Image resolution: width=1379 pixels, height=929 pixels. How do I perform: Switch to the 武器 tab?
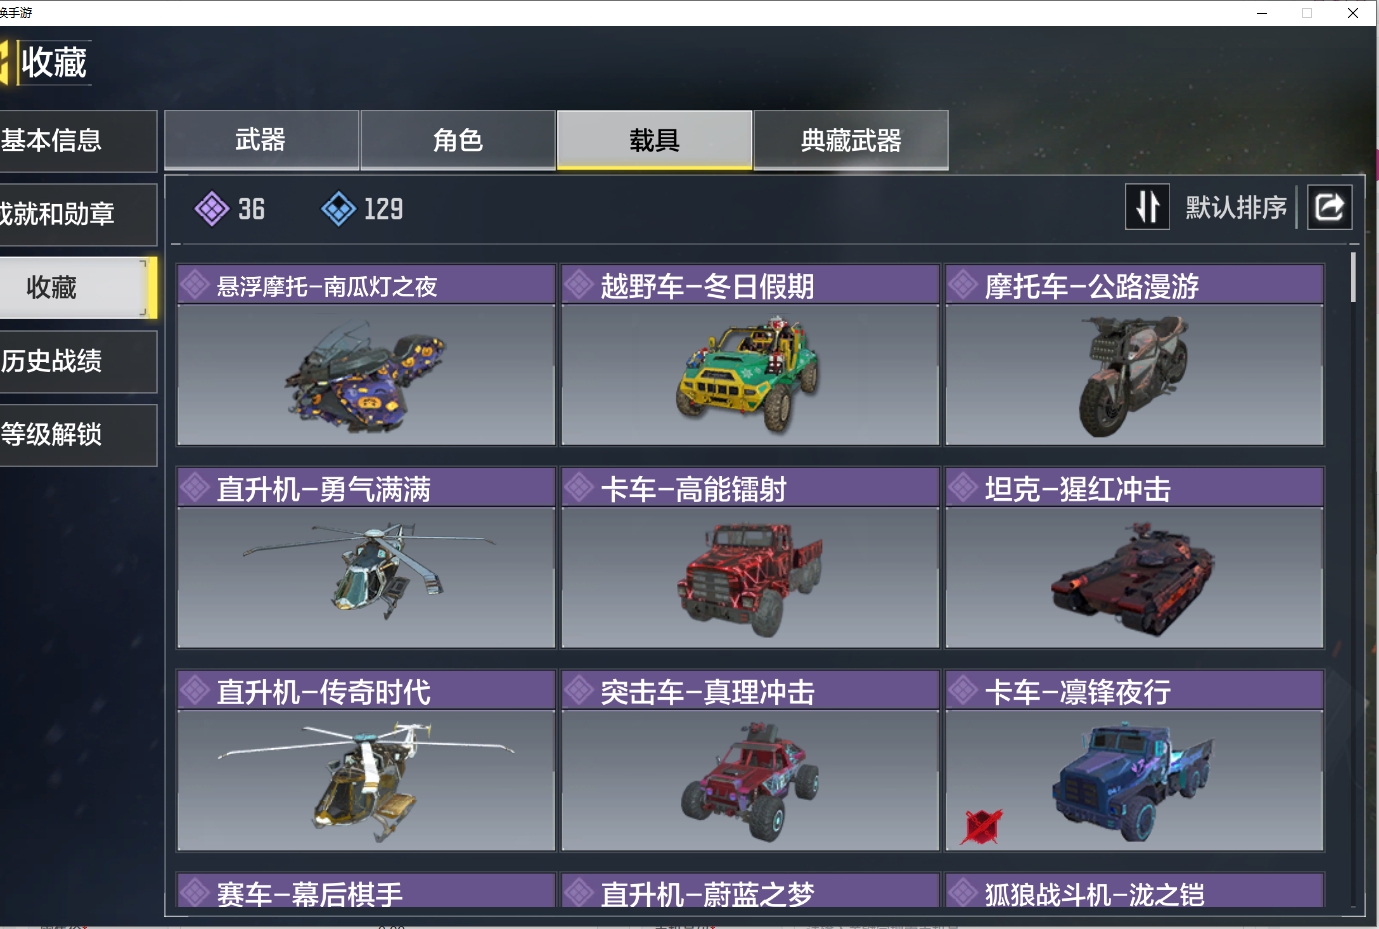tap(261, 140)
